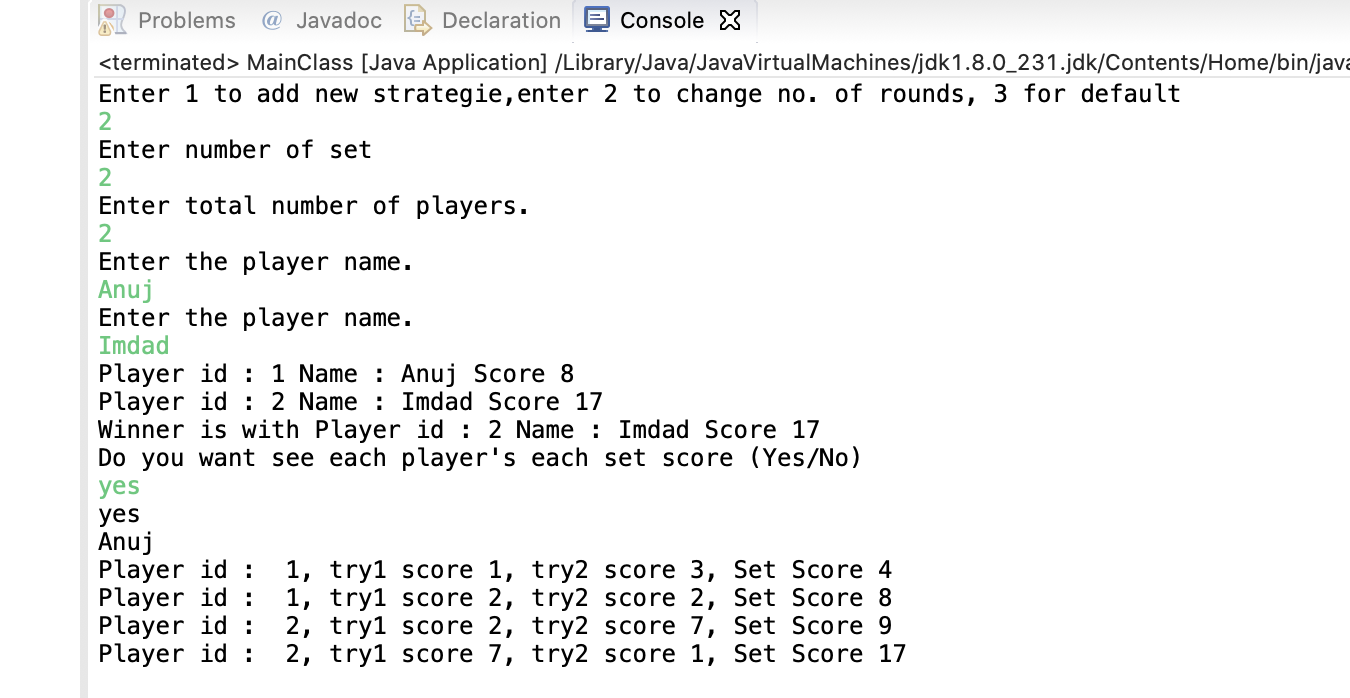Close the Console view with its X
This screenshot has width=1350, height=698.
(729, 19)
